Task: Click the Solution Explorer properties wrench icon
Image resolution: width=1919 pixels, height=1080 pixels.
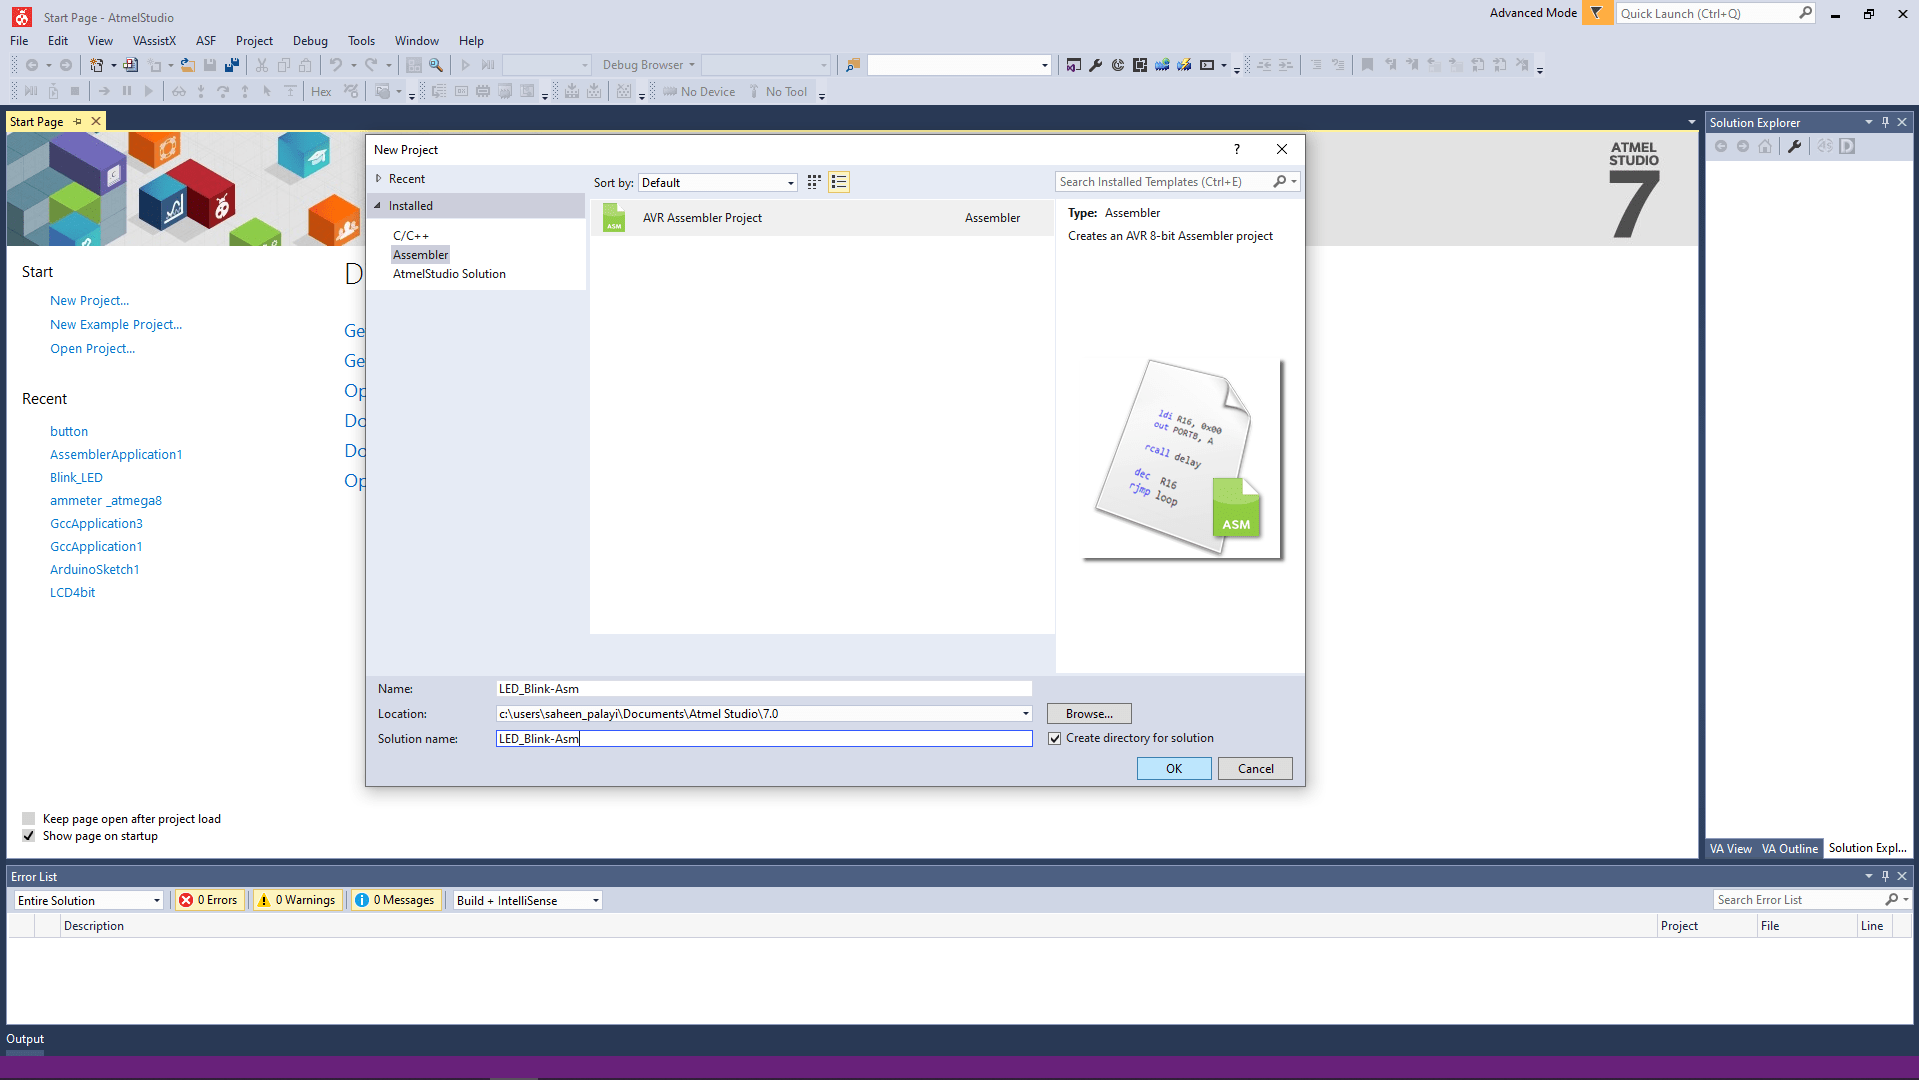Action: [x=1795, y=146]
